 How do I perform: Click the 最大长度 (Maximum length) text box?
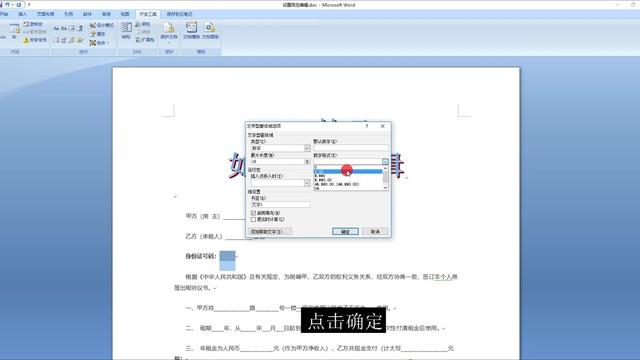click(x=278, y=162)
